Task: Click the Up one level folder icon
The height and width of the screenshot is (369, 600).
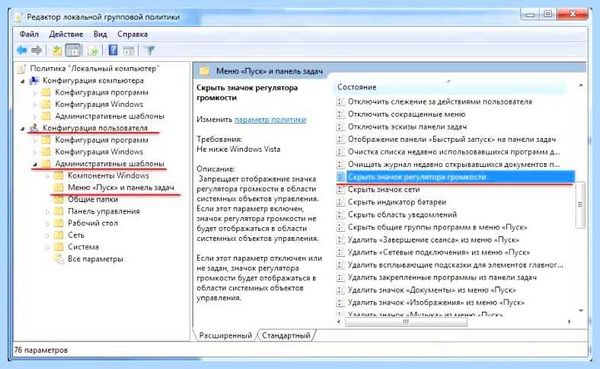Action: click(57, 50)
